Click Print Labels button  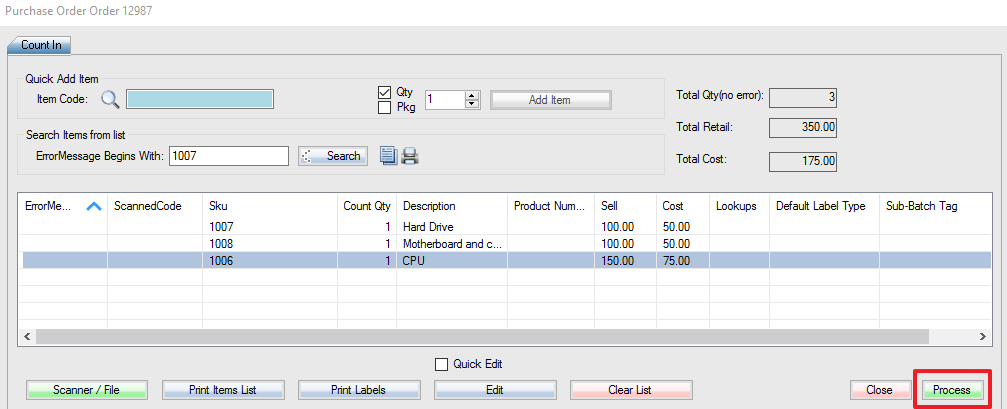pos(358,390)
